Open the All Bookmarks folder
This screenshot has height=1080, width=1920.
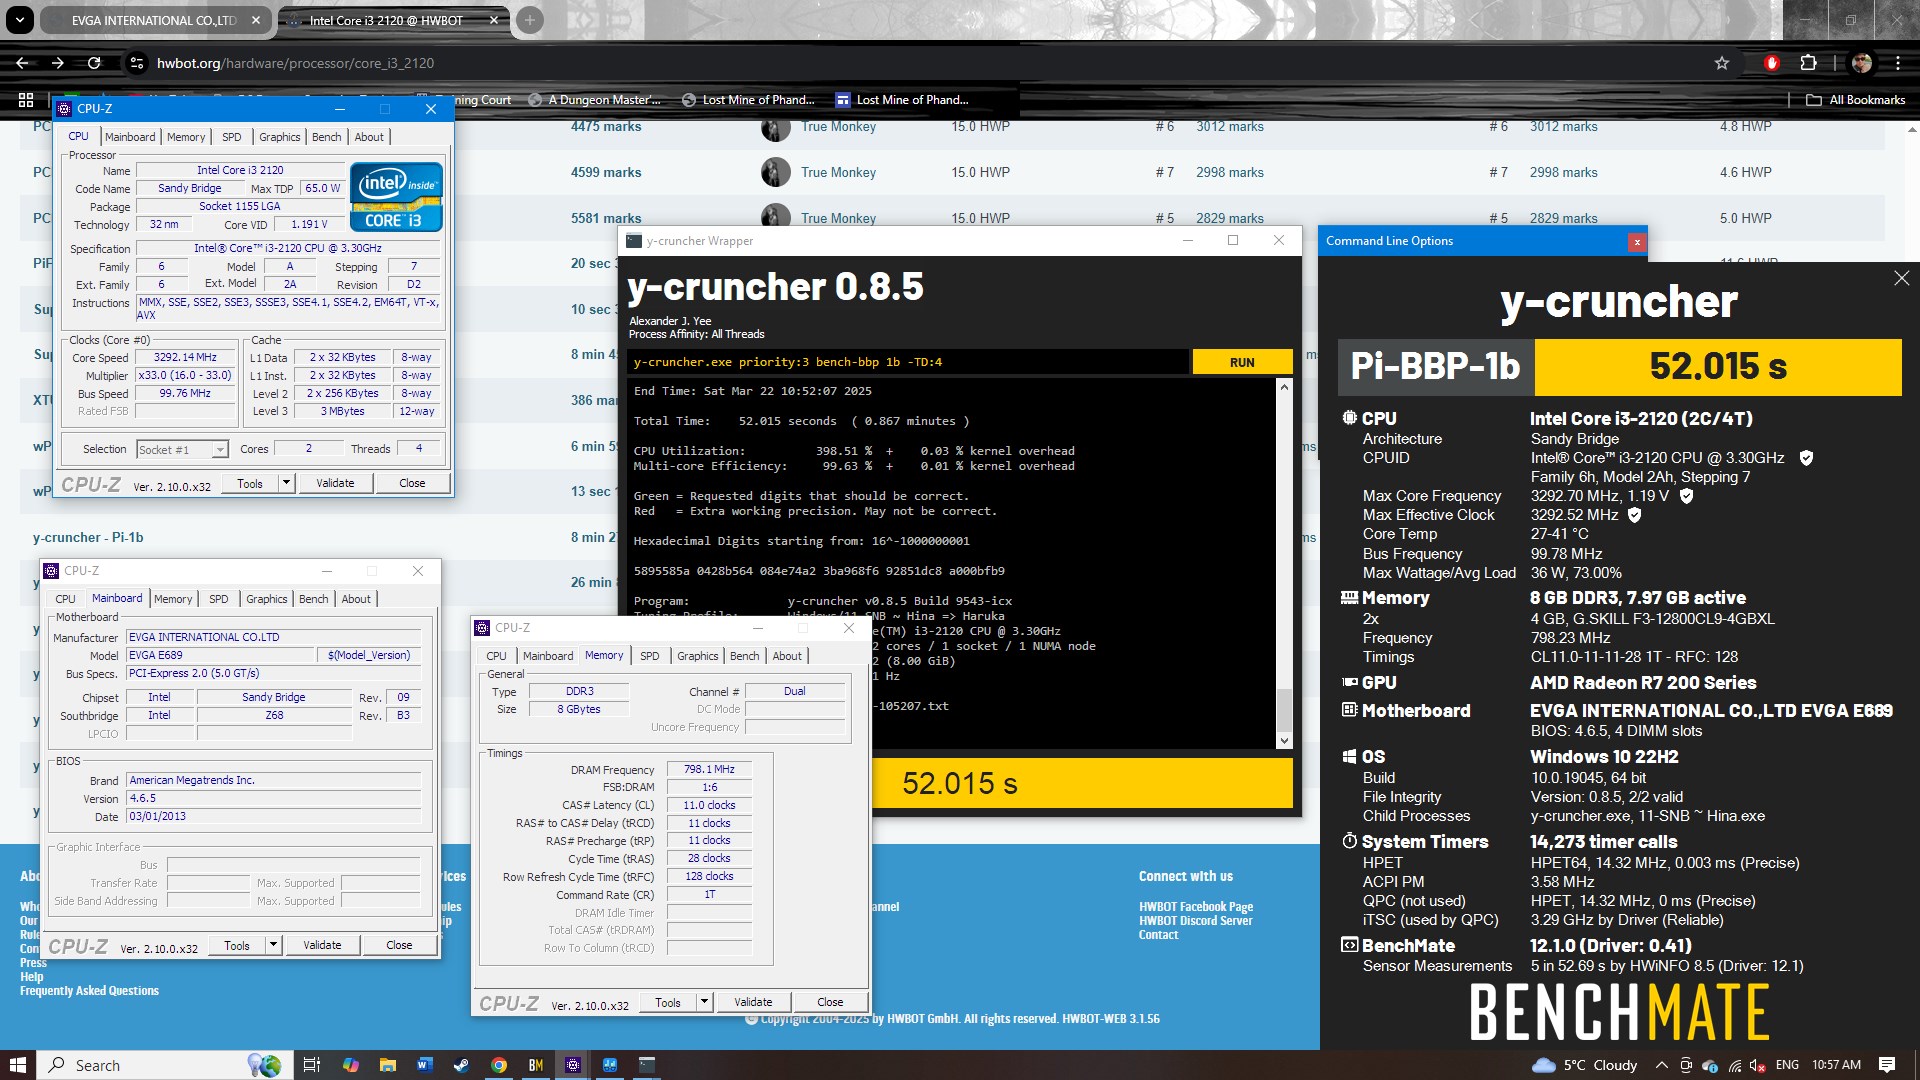[1856, 100]
